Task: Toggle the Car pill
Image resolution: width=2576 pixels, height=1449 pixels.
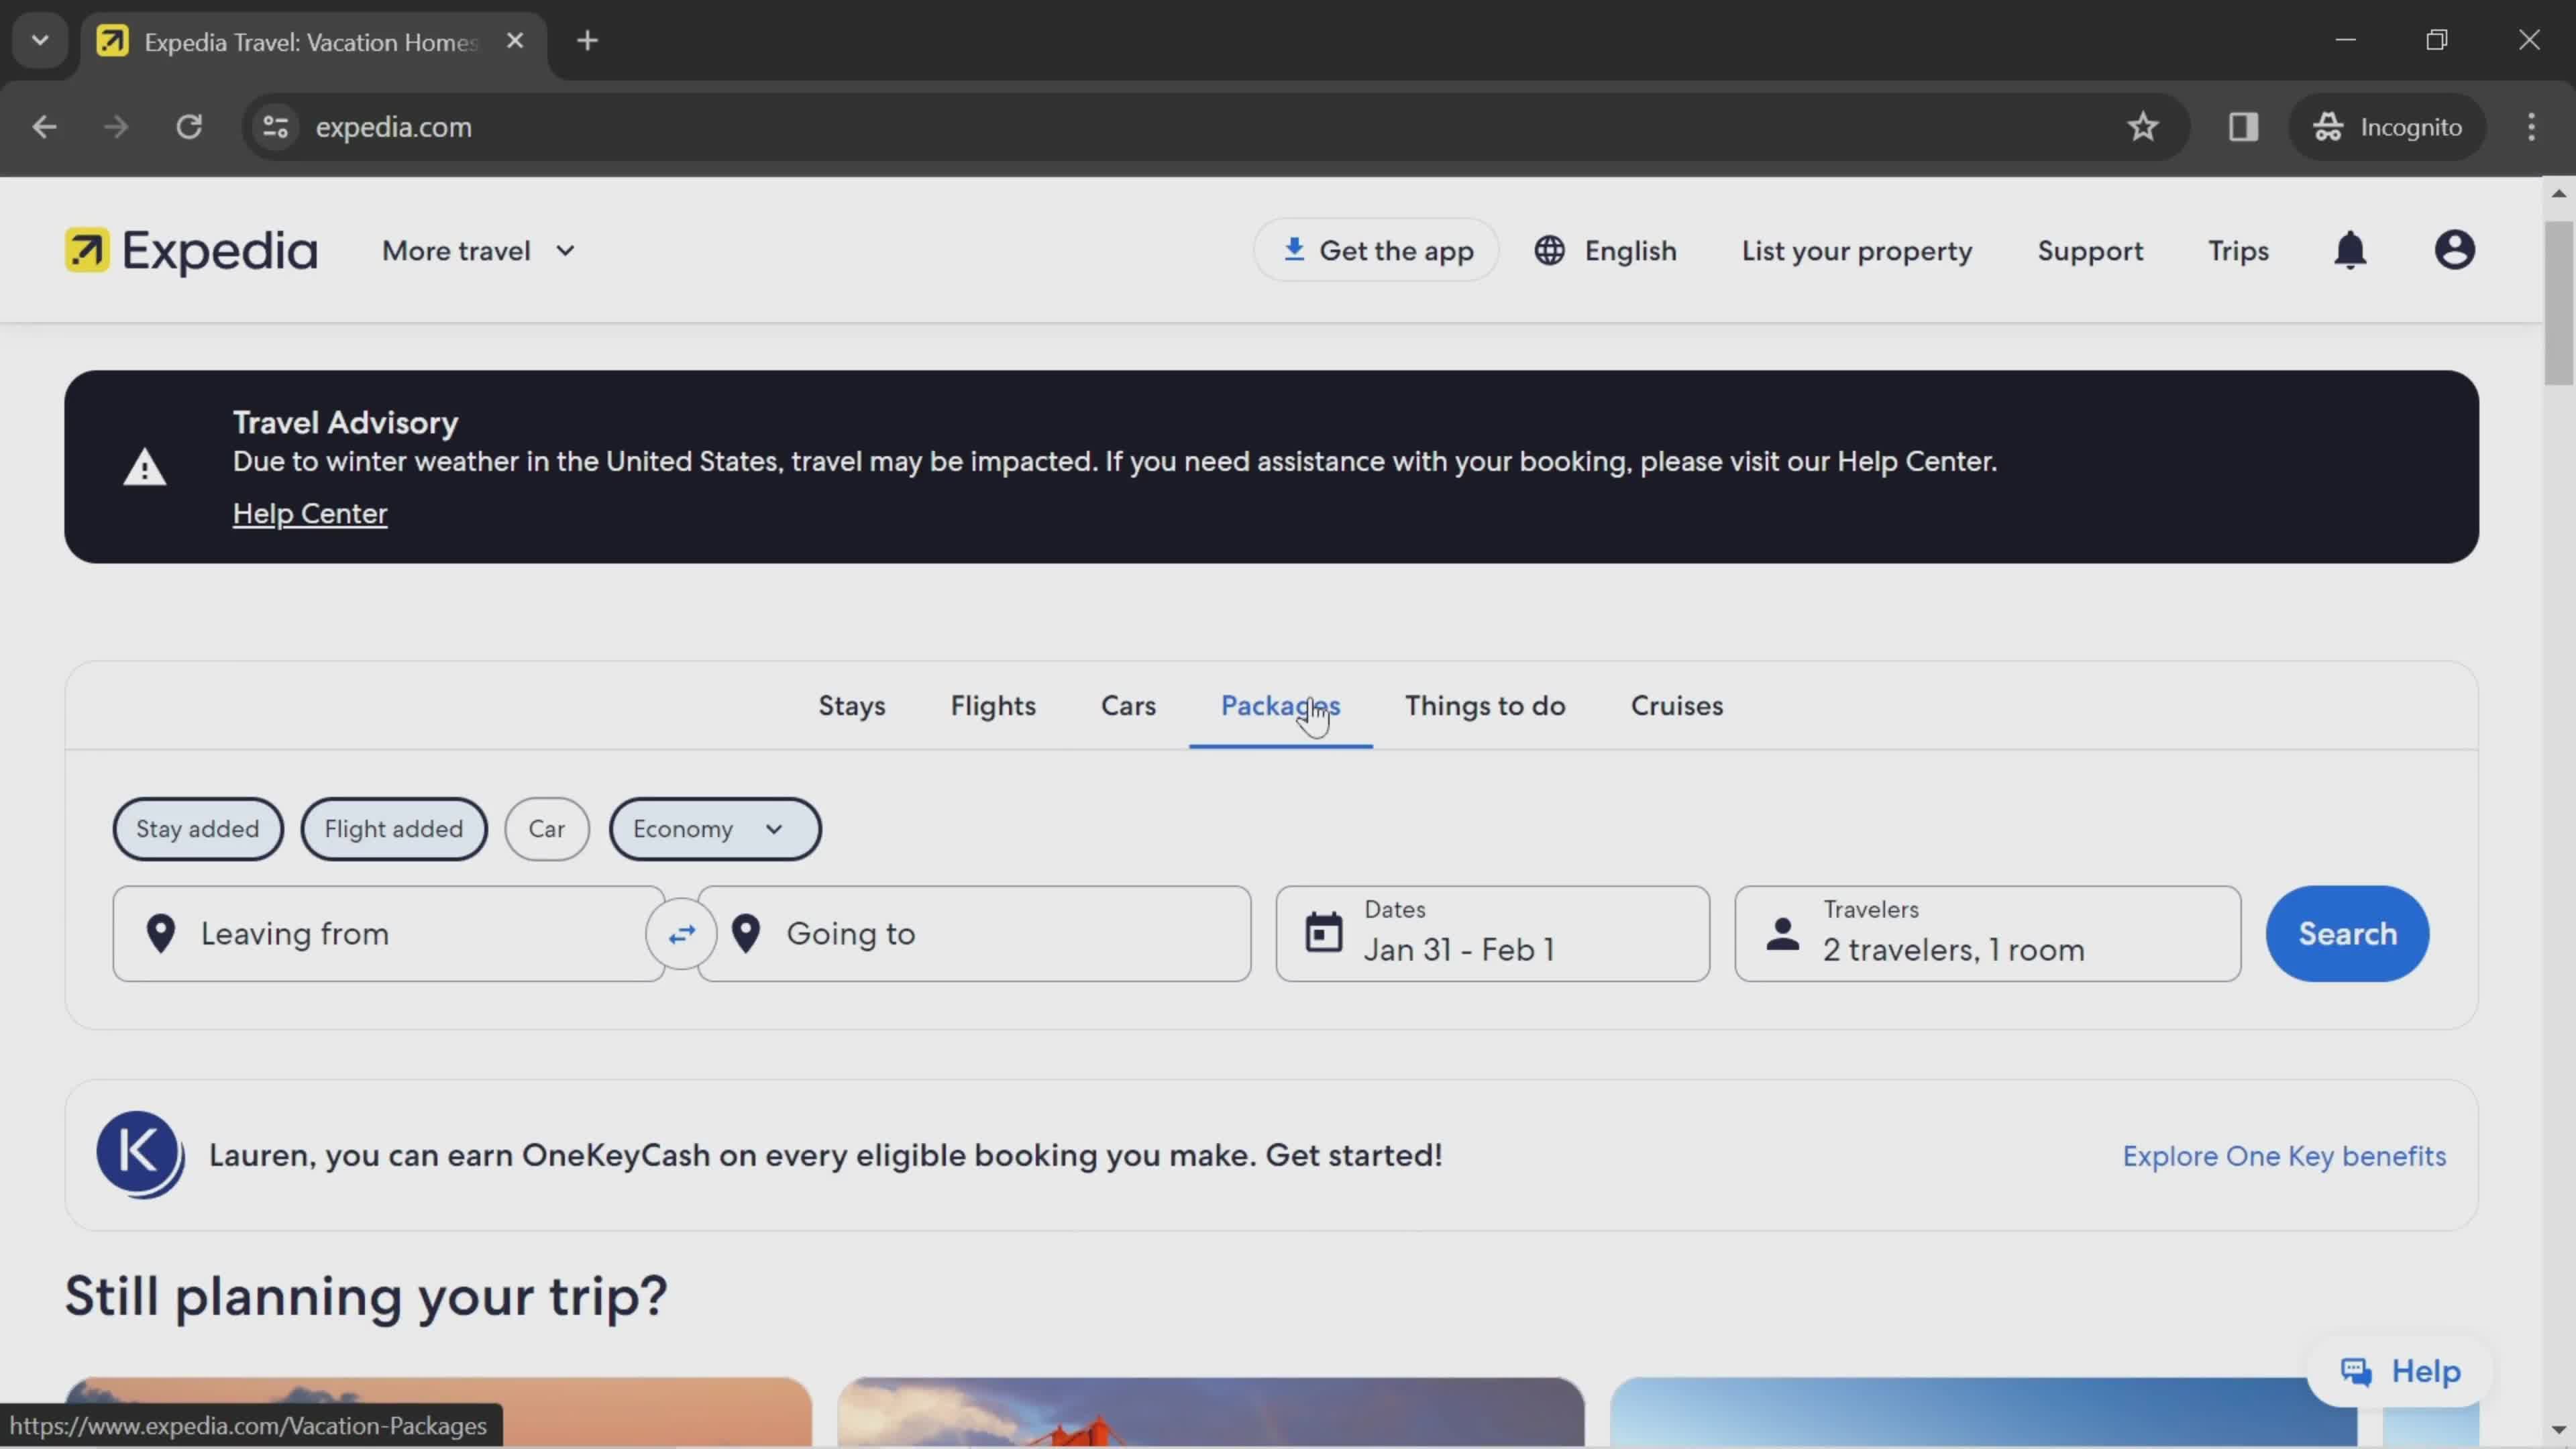Action: point(547,828)
